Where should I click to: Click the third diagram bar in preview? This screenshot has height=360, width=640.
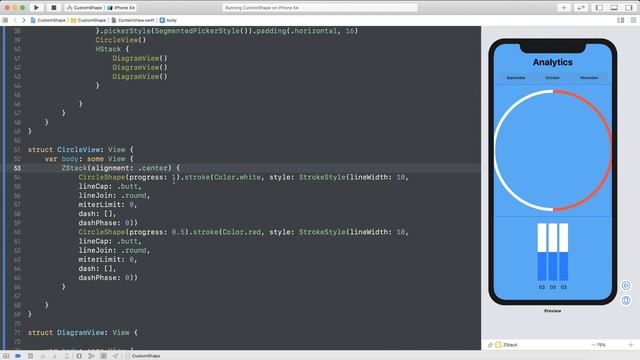[x=563, y=252]
